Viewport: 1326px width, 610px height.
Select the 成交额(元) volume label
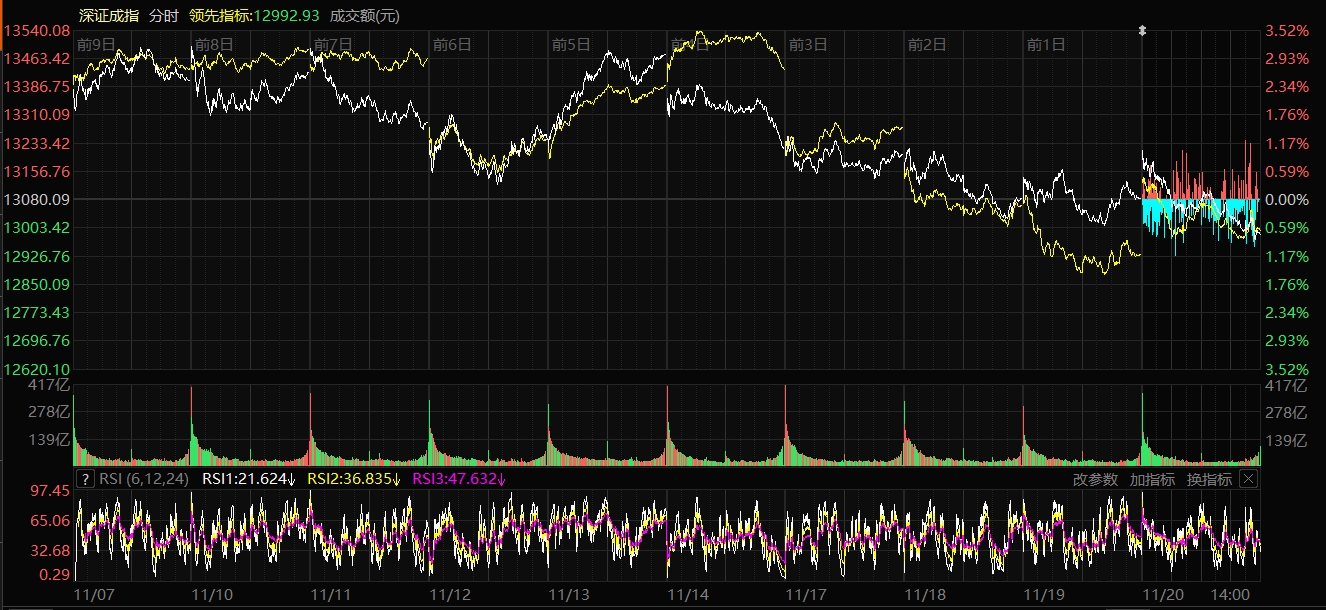tap(364, 15)
